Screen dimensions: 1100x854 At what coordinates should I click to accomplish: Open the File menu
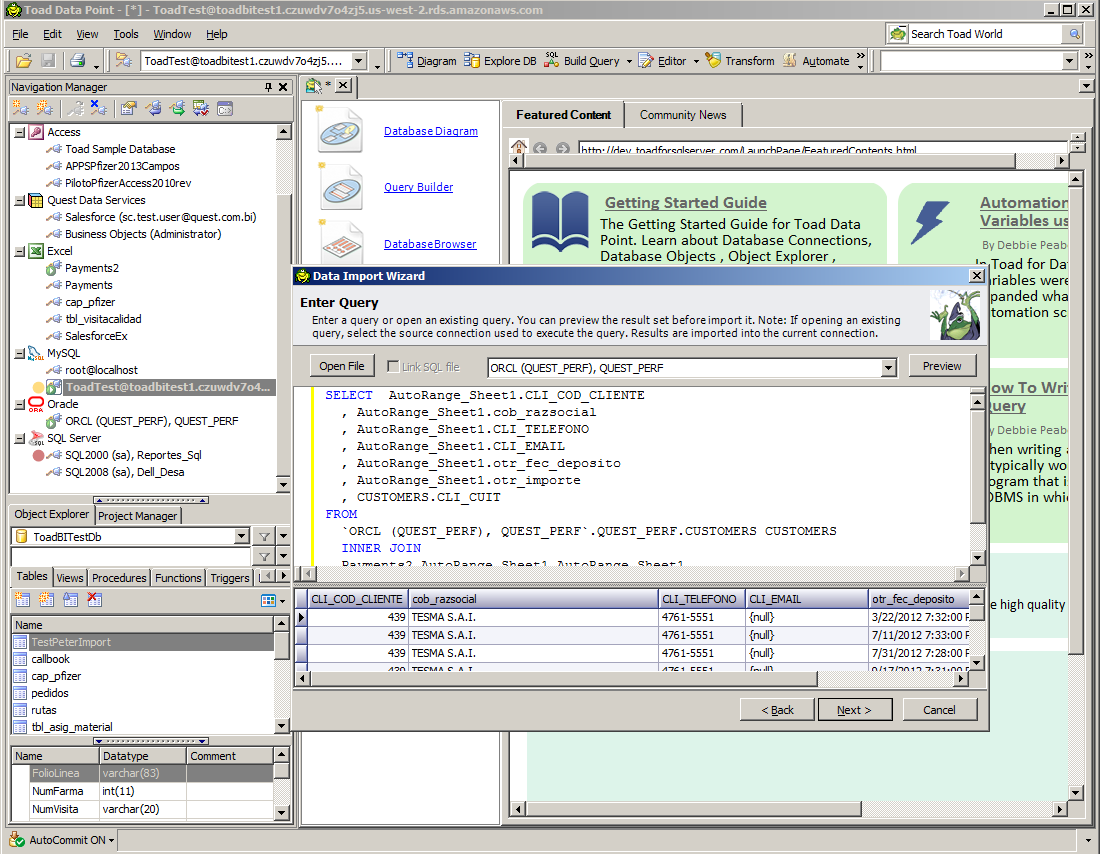(20, 34)
